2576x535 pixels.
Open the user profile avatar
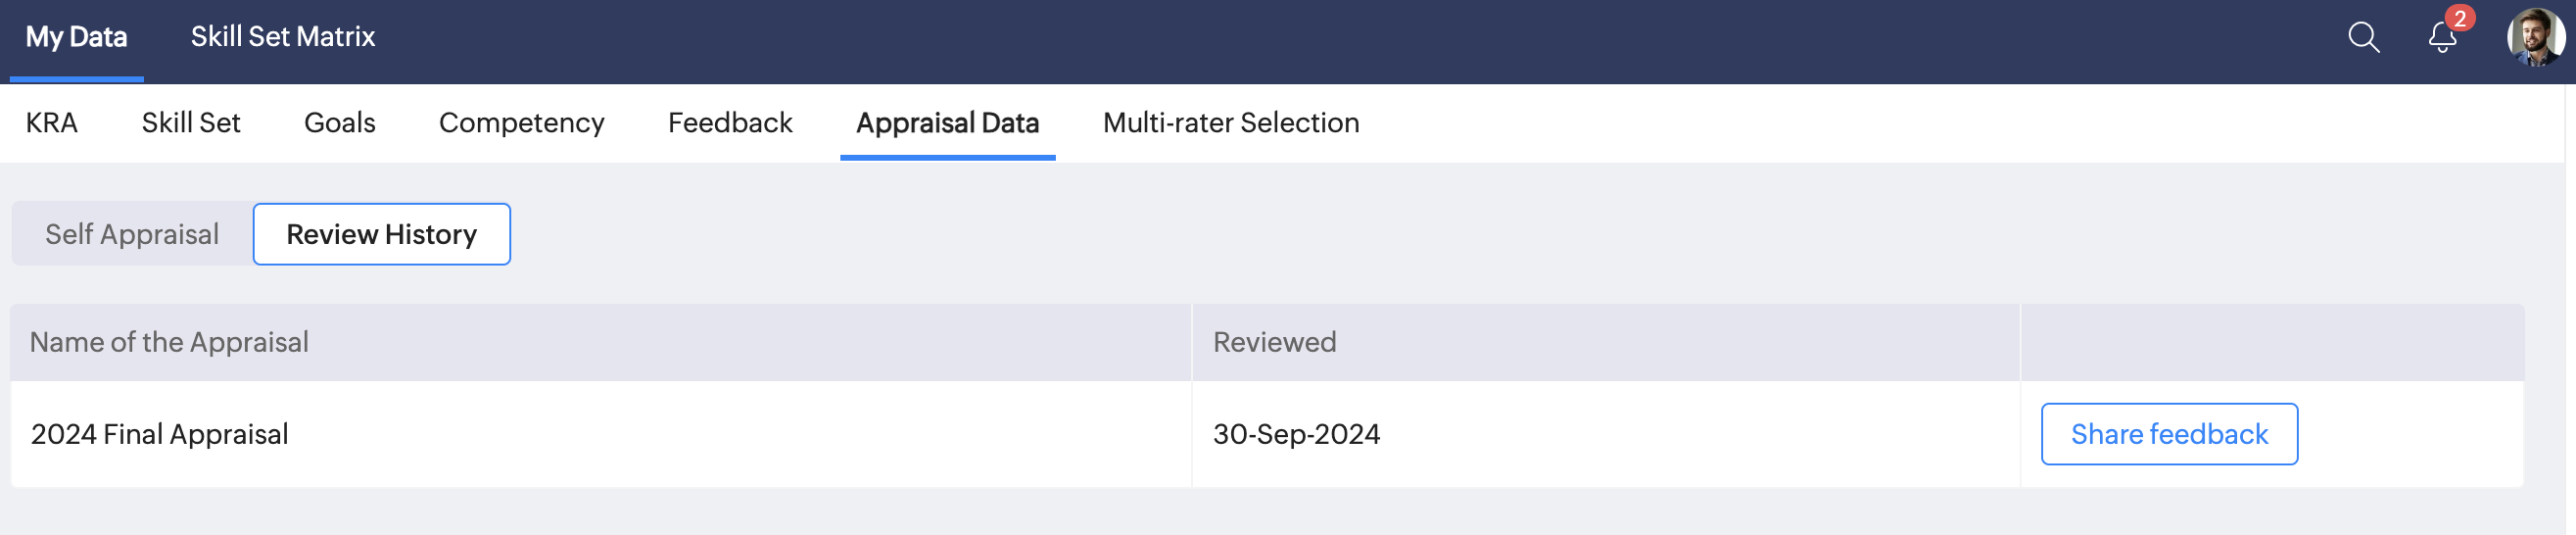[x=2534, y=38]
